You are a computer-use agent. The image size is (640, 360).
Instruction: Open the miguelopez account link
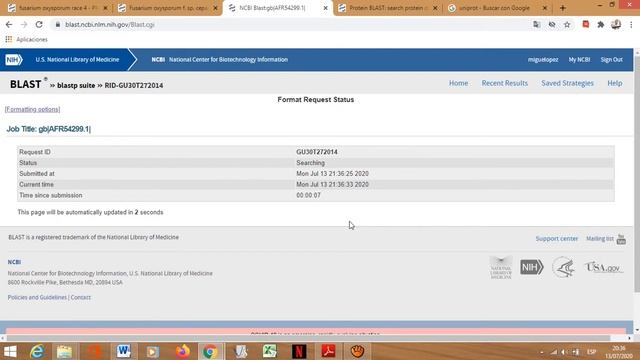[543, 60]
